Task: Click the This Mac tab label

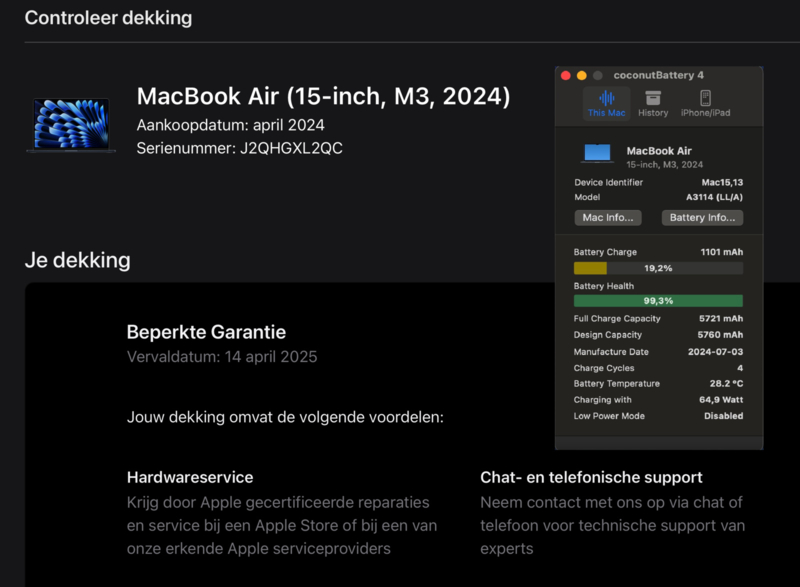Action: [x=606, y=113]
